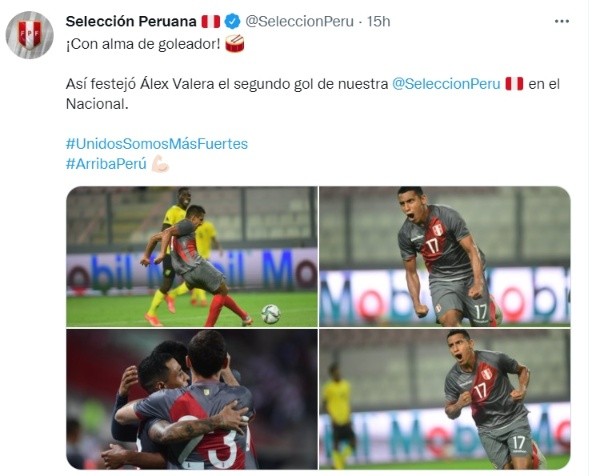
Task: Open the @SeleccionPeru handle in the header
Action: pyautogui.click(x=299, y=21)
